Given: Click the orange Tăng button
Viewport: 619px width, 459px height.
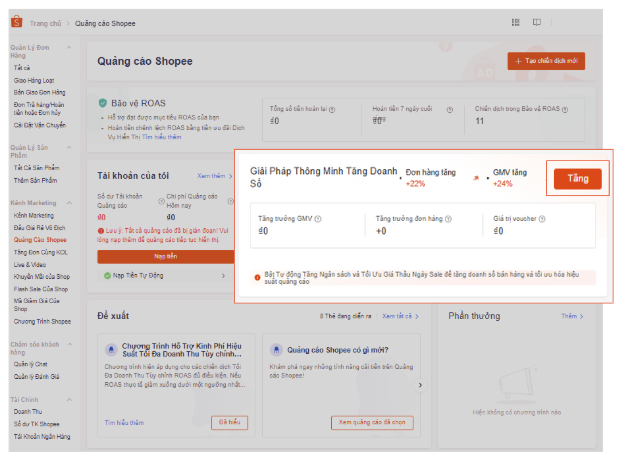Looking at the screenshot, I should coord(578,179).
